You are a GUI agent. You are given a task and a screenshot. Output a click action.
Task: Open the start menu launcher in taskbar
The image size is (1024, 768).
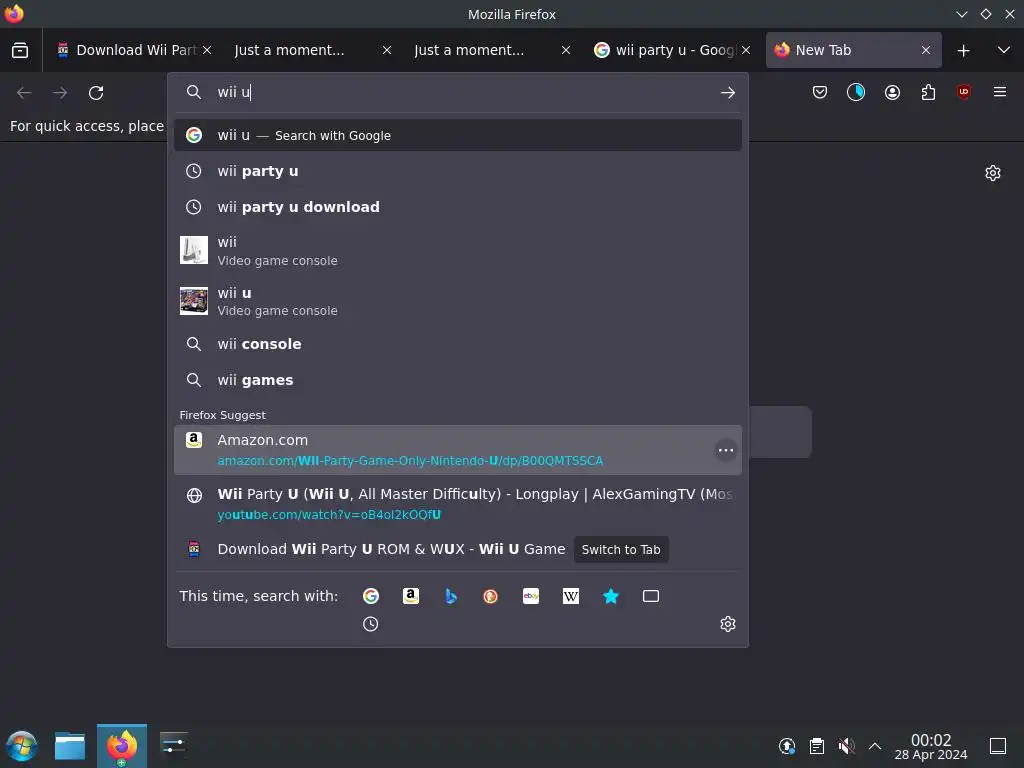click(22, 746)
